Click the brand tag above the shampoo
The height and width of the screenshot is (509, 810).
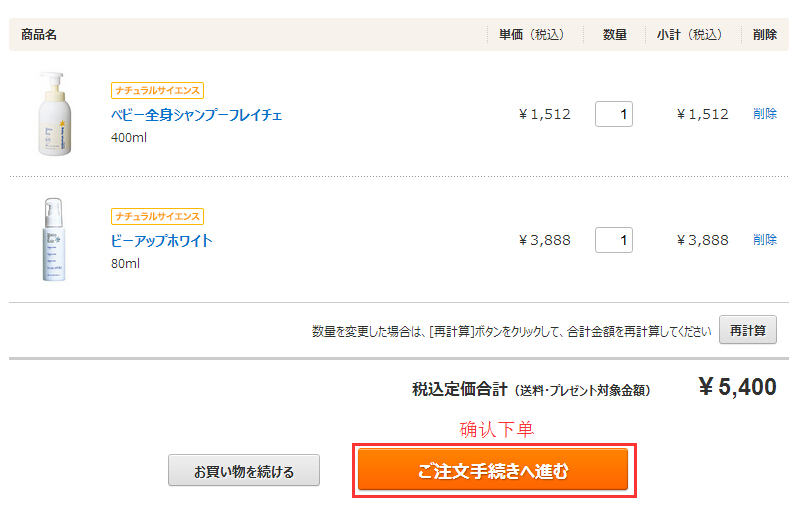pyautogui.click(x=157, y=90)
